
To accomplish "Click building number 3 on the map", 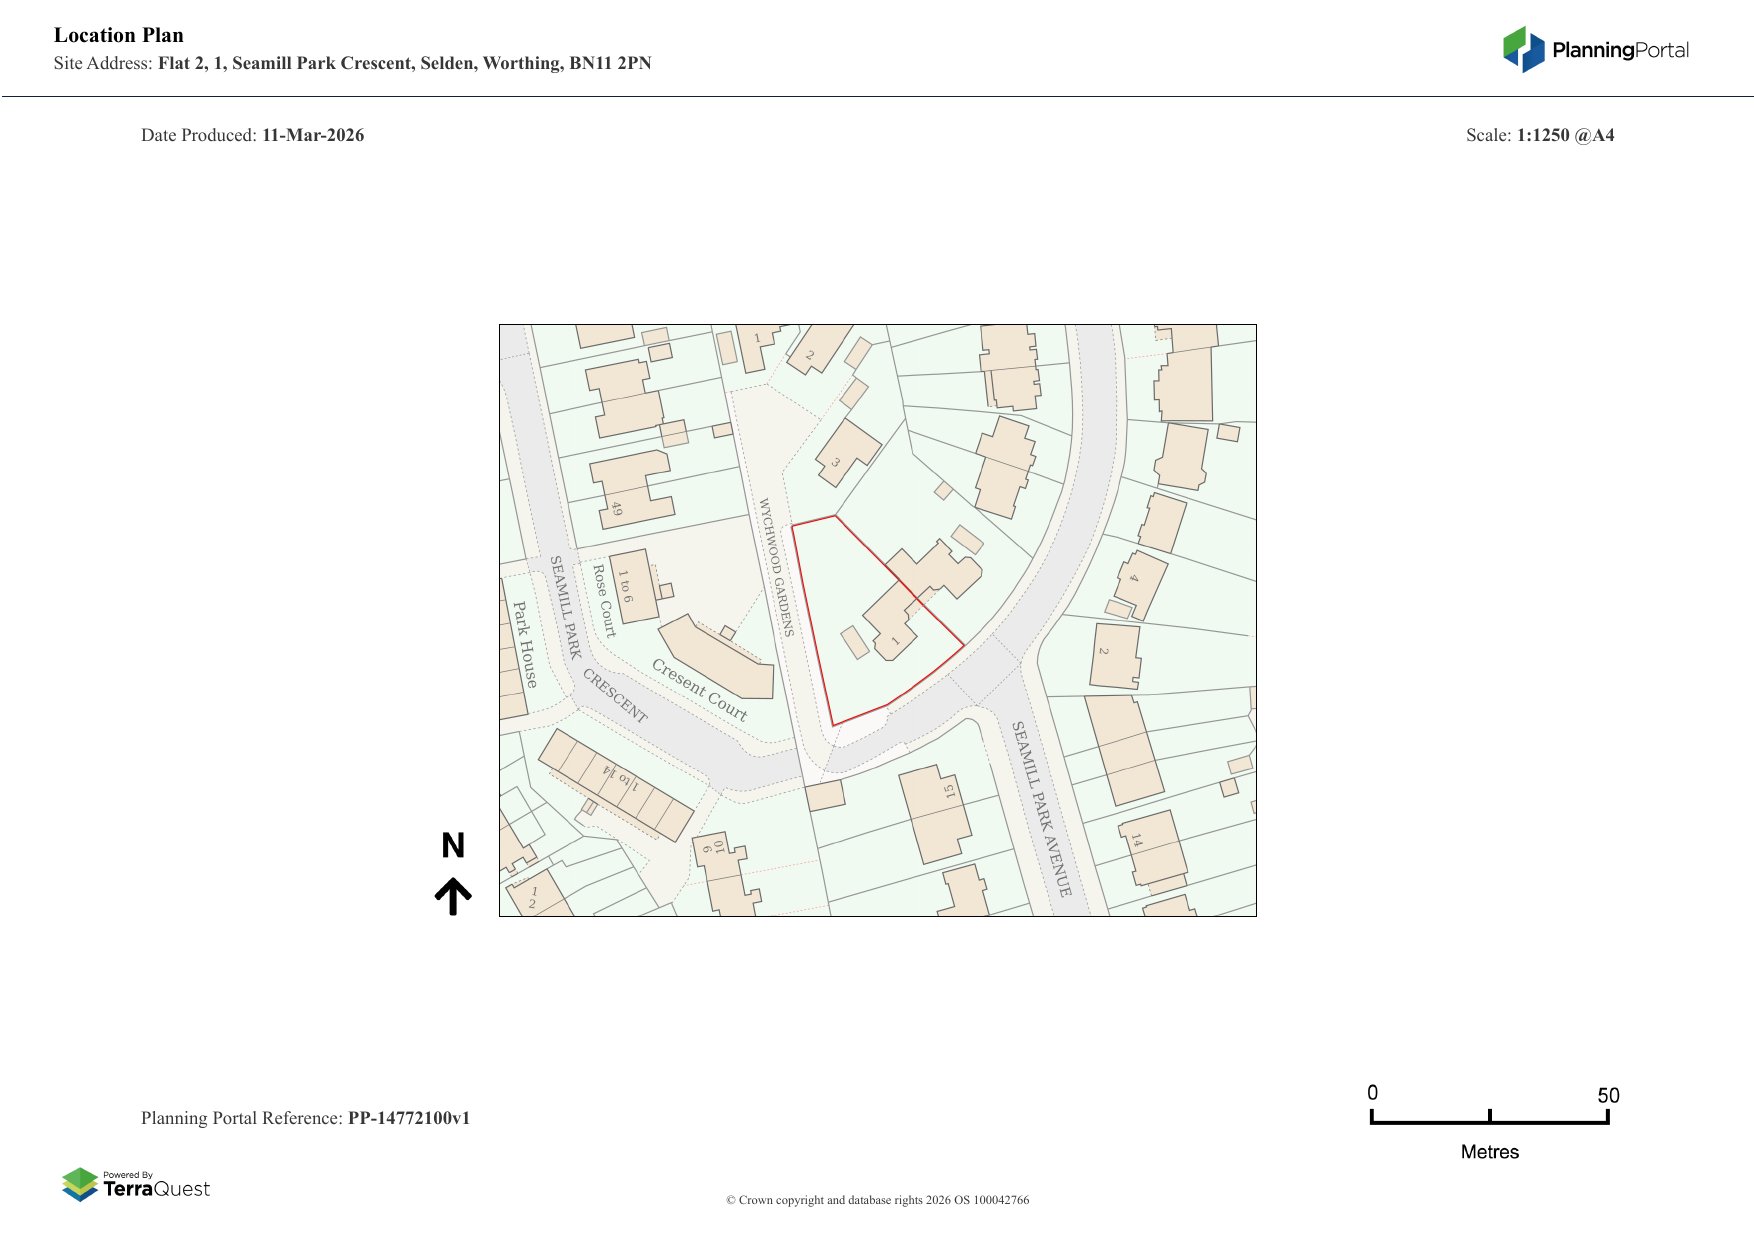I will (x=835, y=463).
